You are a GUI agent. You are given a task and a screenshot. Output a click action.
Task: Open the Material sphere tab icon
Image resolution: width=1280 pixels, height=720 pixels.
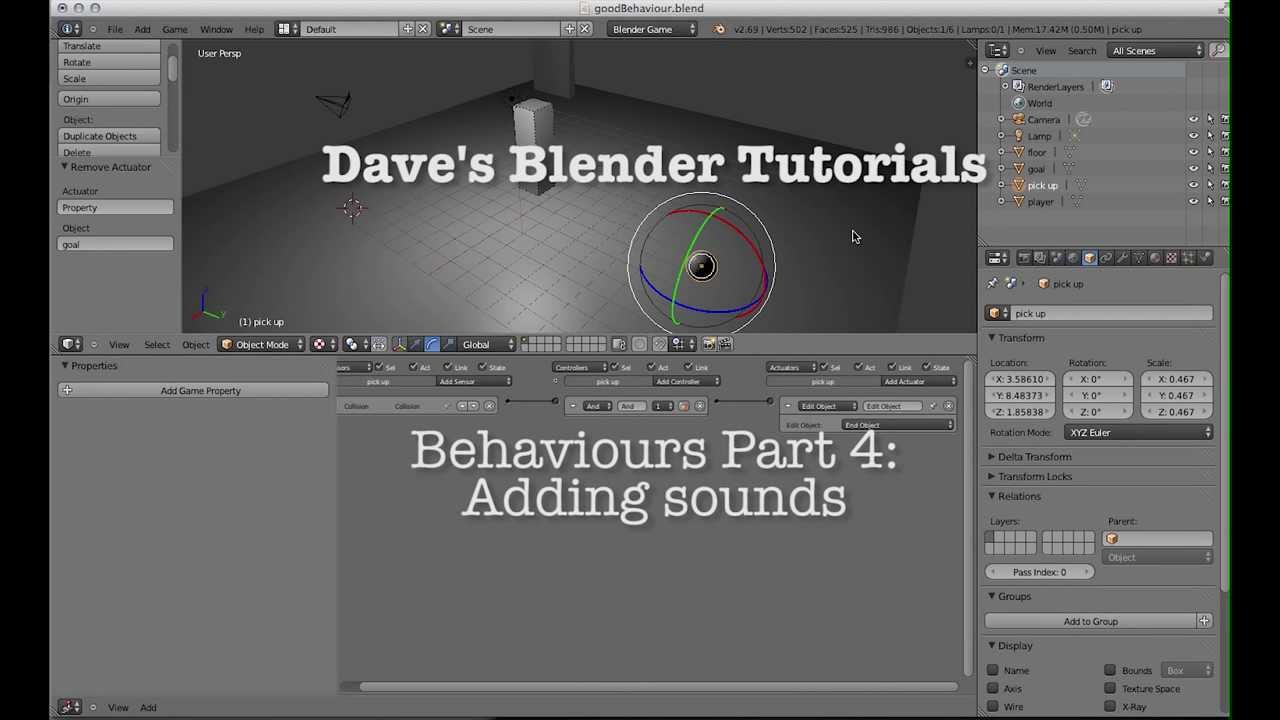[x=1155, y=258]
